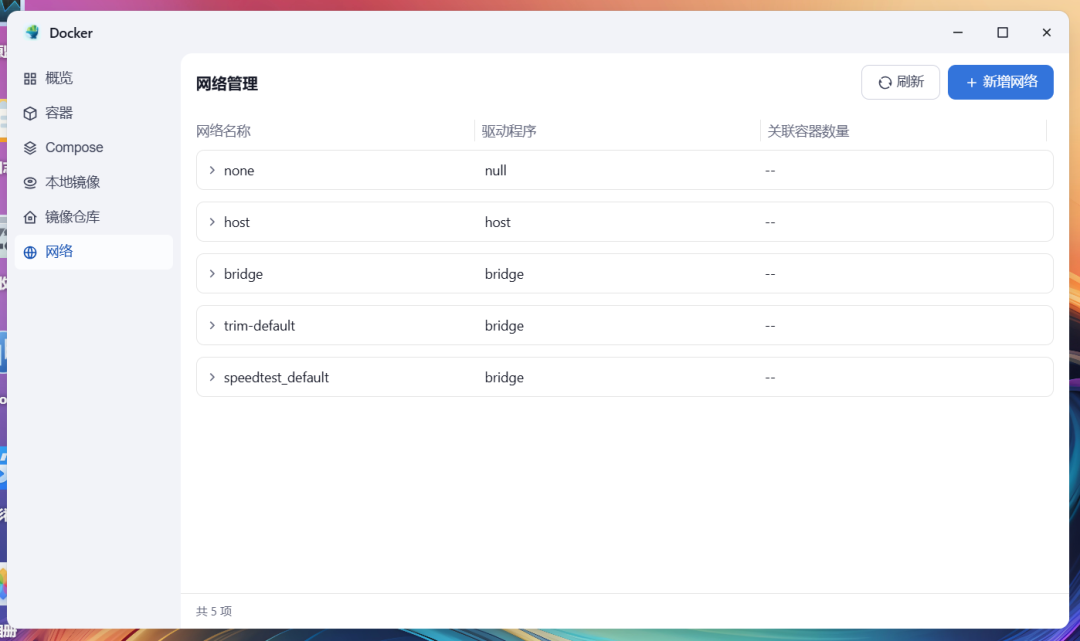
Task: Expand the trim-default network row
Action: click(x=212, y=325)
